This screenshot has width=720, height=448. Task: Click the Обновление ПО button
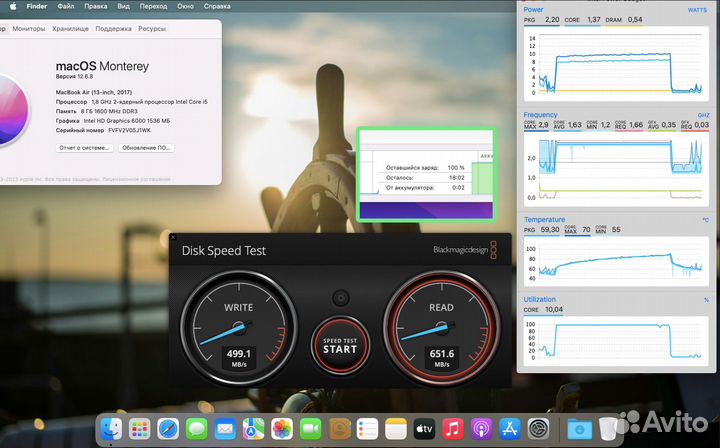tap(146, 148)
